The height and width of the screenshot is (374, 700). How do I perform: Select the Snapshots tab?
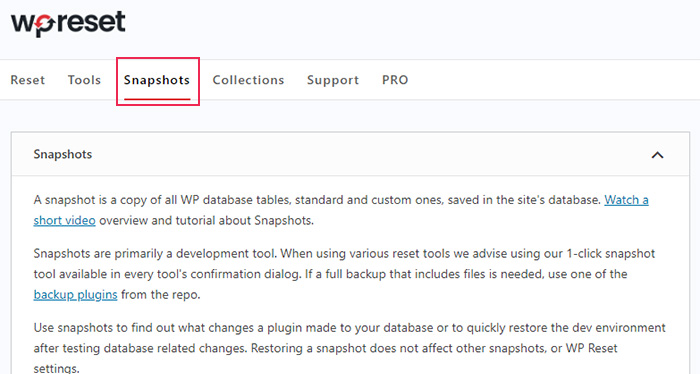click(x=157, y=80)
